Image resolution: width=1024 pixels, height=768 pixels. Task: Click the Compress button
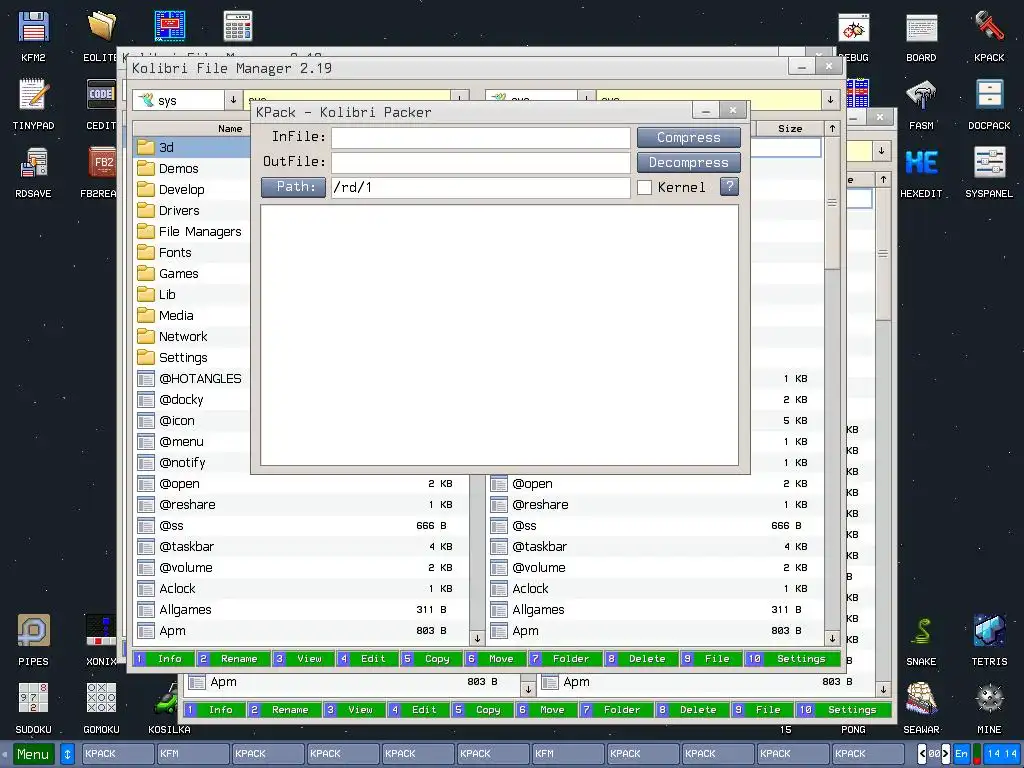tap(689, 138)
